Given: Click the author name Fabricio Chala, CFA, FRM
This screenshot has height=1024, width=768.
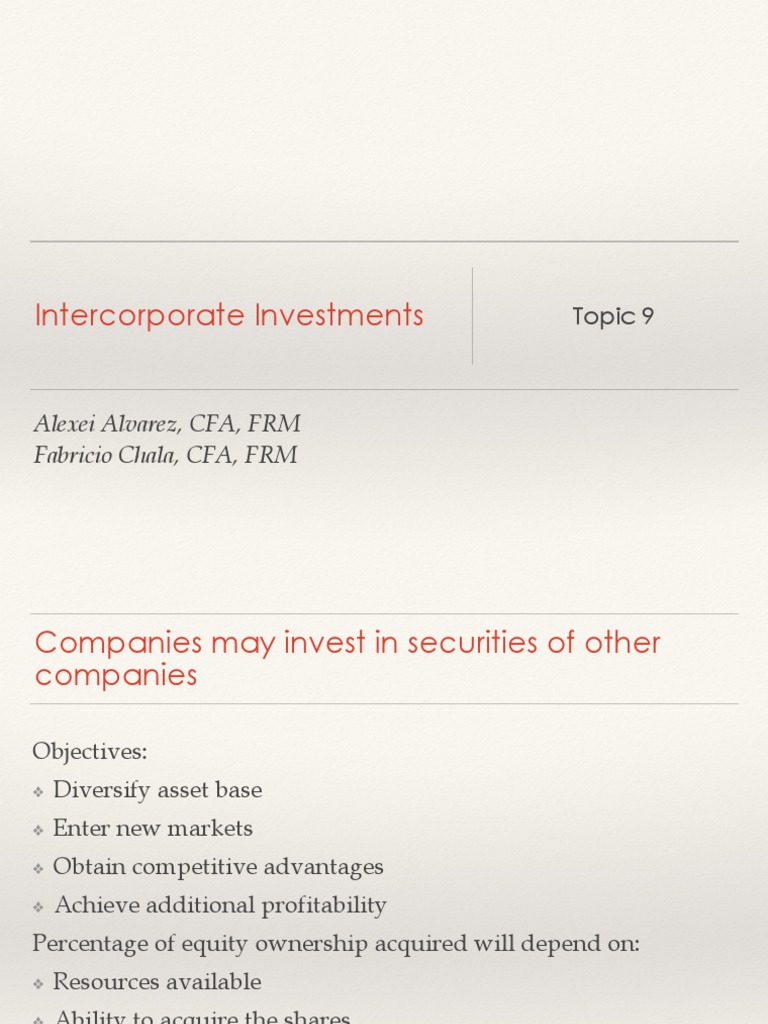Looking at the screenshot, I should [x=165, y=455].
